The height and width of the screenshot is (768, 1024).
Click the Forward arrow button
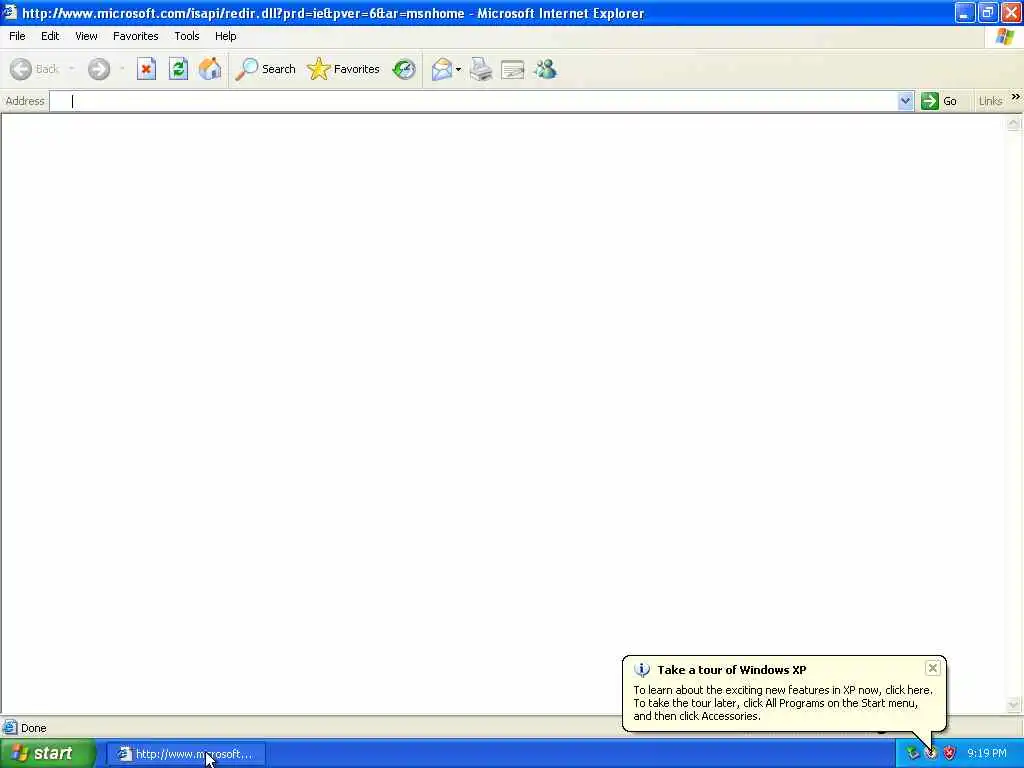[99, 69]
